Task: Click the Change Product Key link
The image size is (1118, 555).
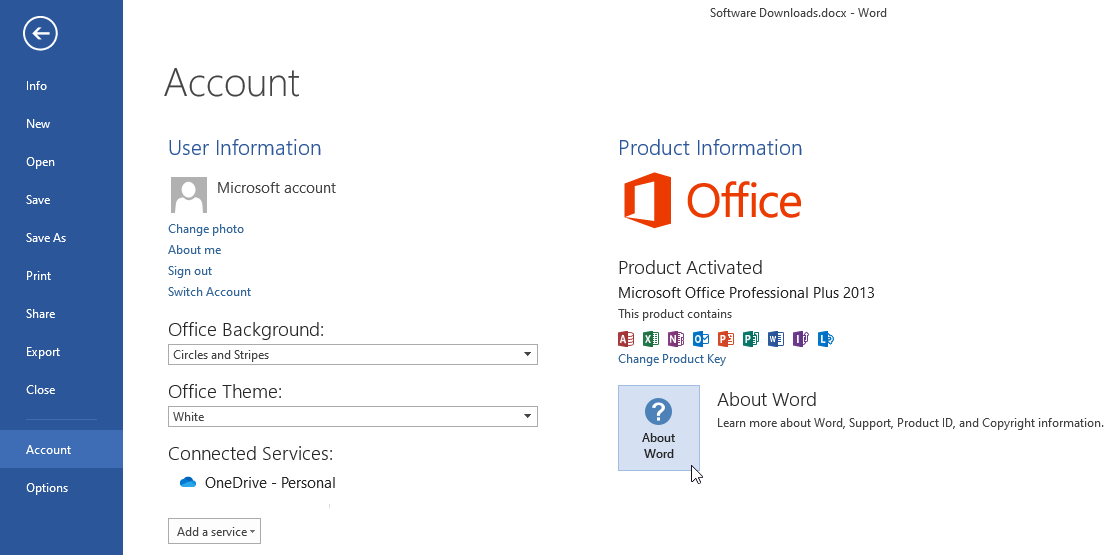Action: pyautogui.click(x=672, y=359)
